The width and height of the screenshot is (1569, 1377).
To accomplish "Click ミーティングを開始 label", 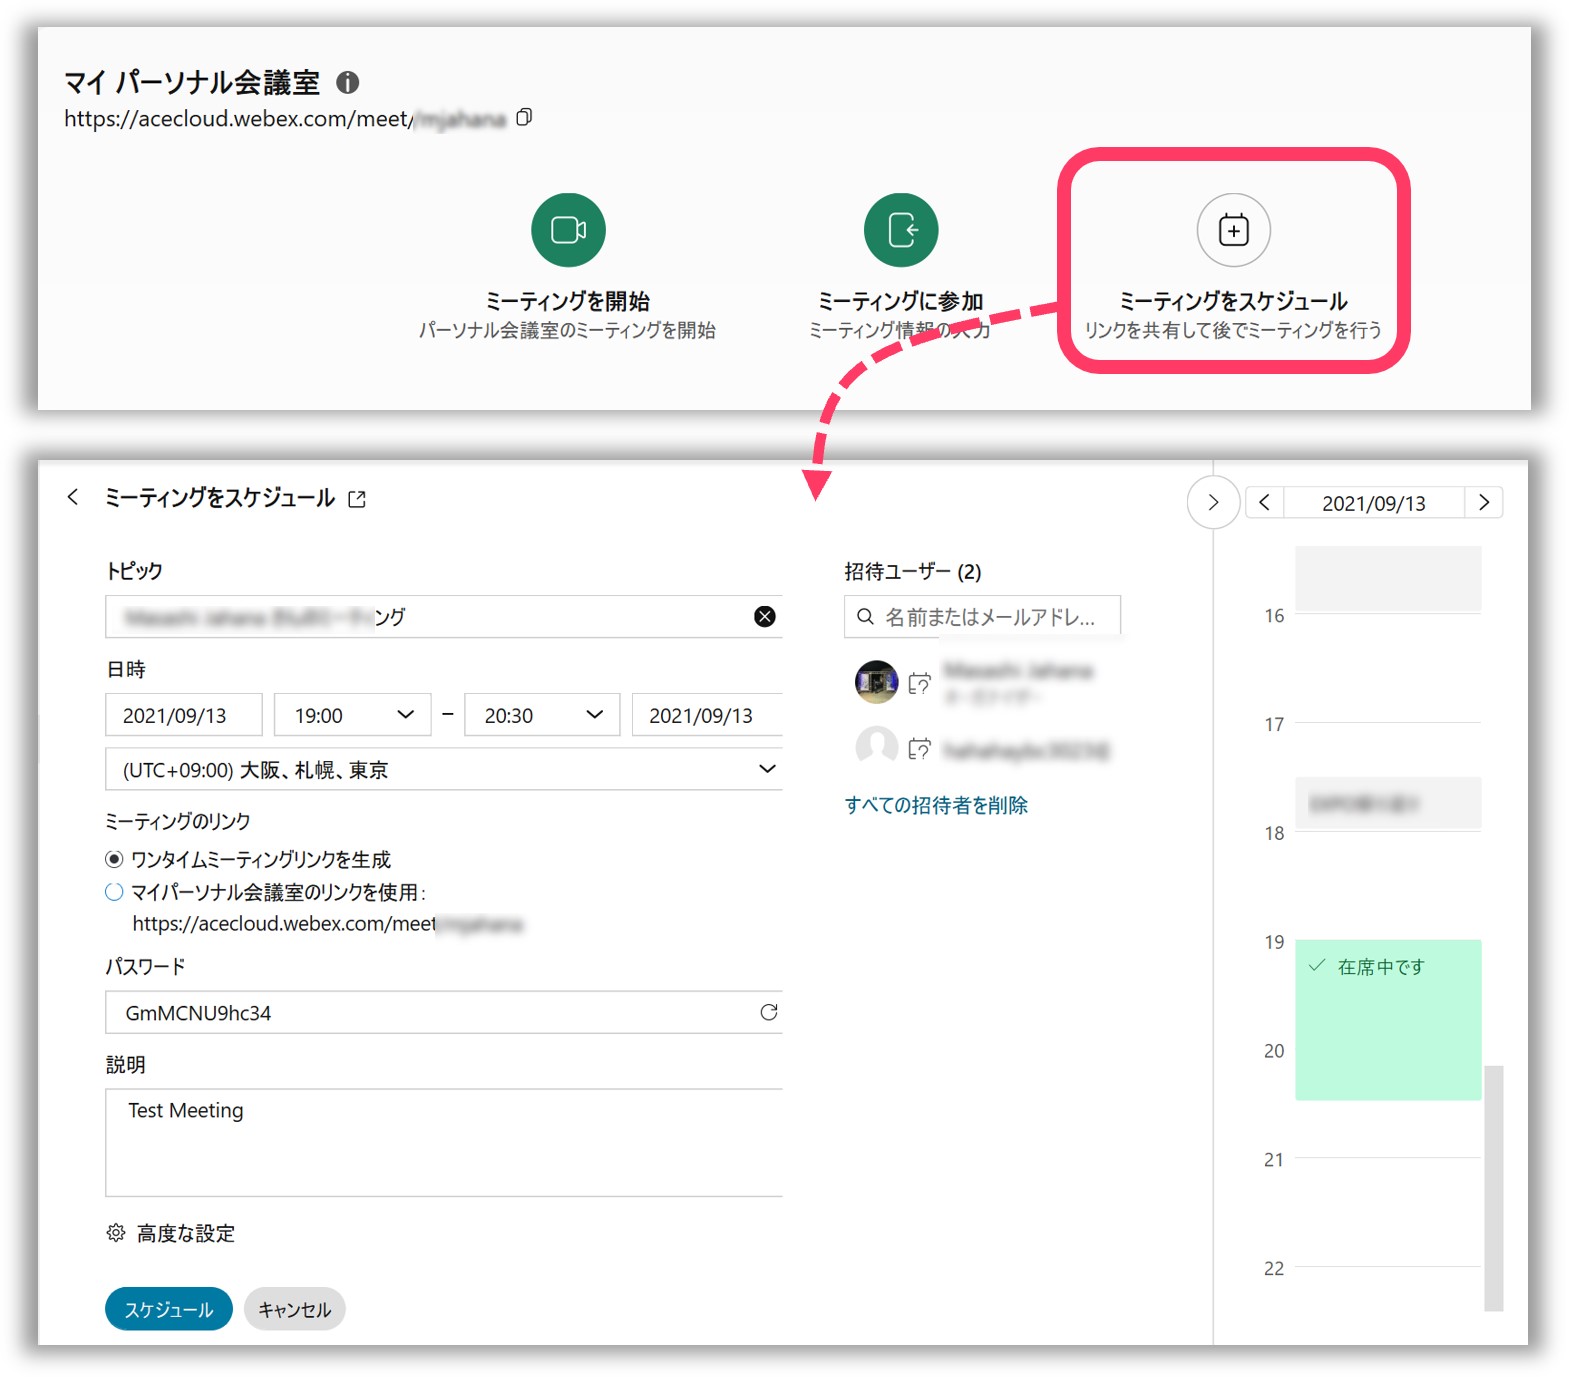I will [x=568, y=301].
